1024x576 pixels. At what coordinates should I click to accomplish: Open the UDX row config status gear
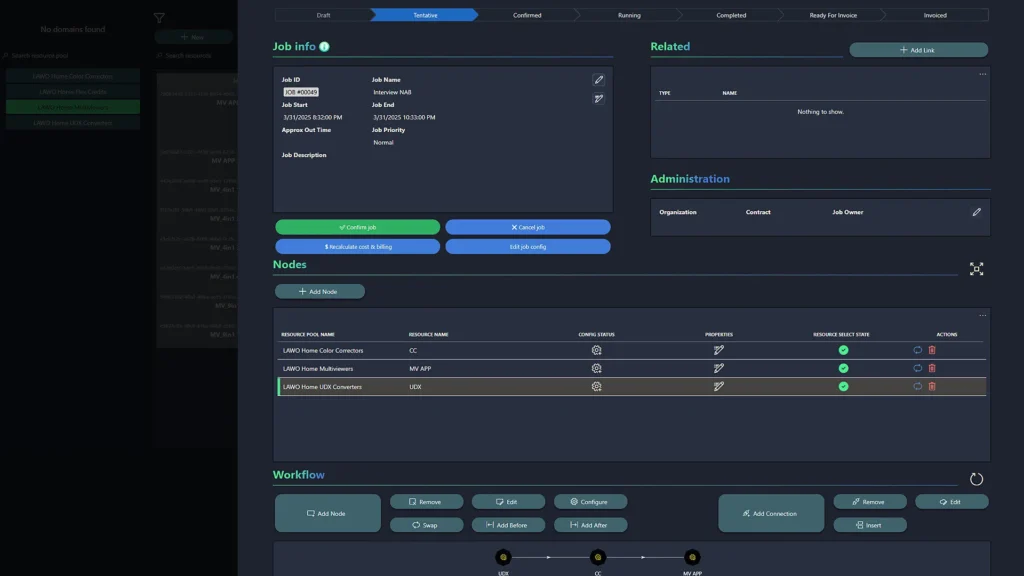596,385
